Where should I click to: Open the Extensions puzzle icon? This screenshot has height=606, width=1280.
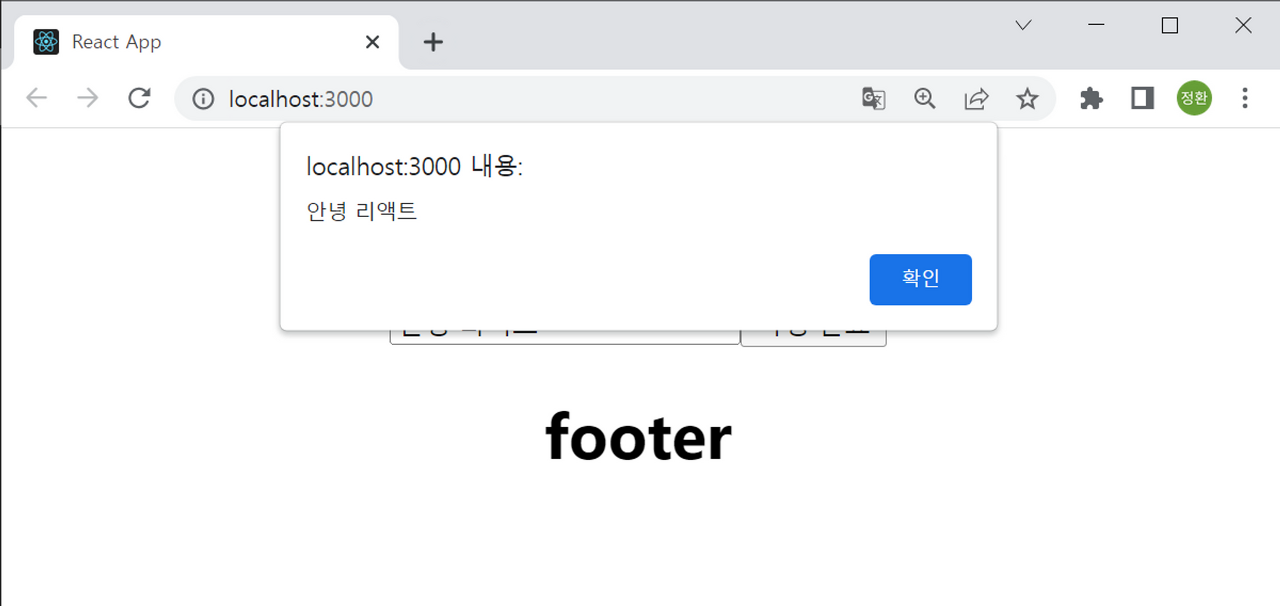[1091, 98]
